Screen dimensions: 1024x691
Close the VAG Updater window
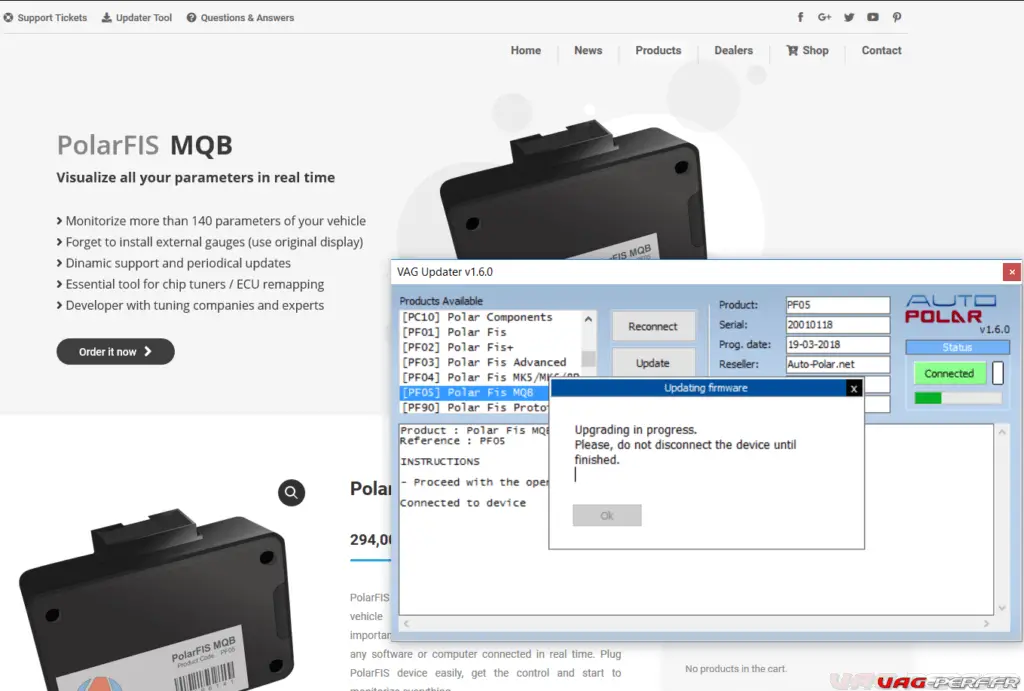coord(1012,272)
